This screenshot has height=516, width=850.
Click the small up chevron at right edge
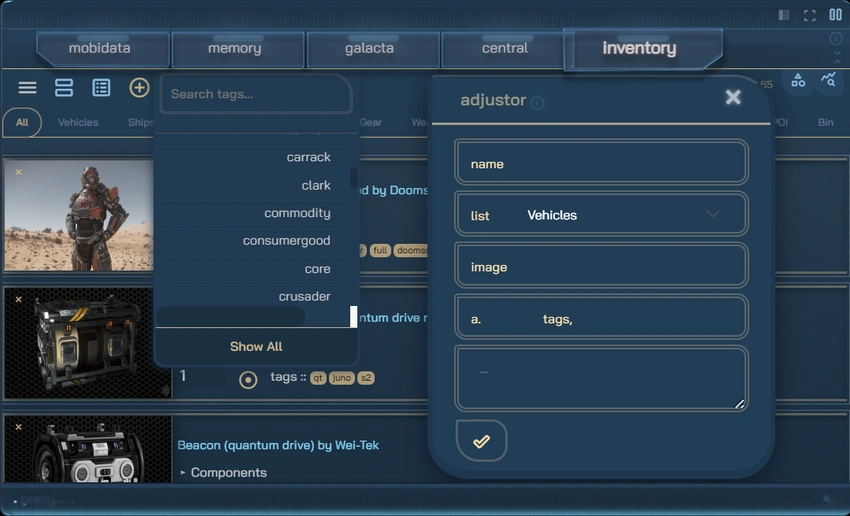click(x=838, y=62)
